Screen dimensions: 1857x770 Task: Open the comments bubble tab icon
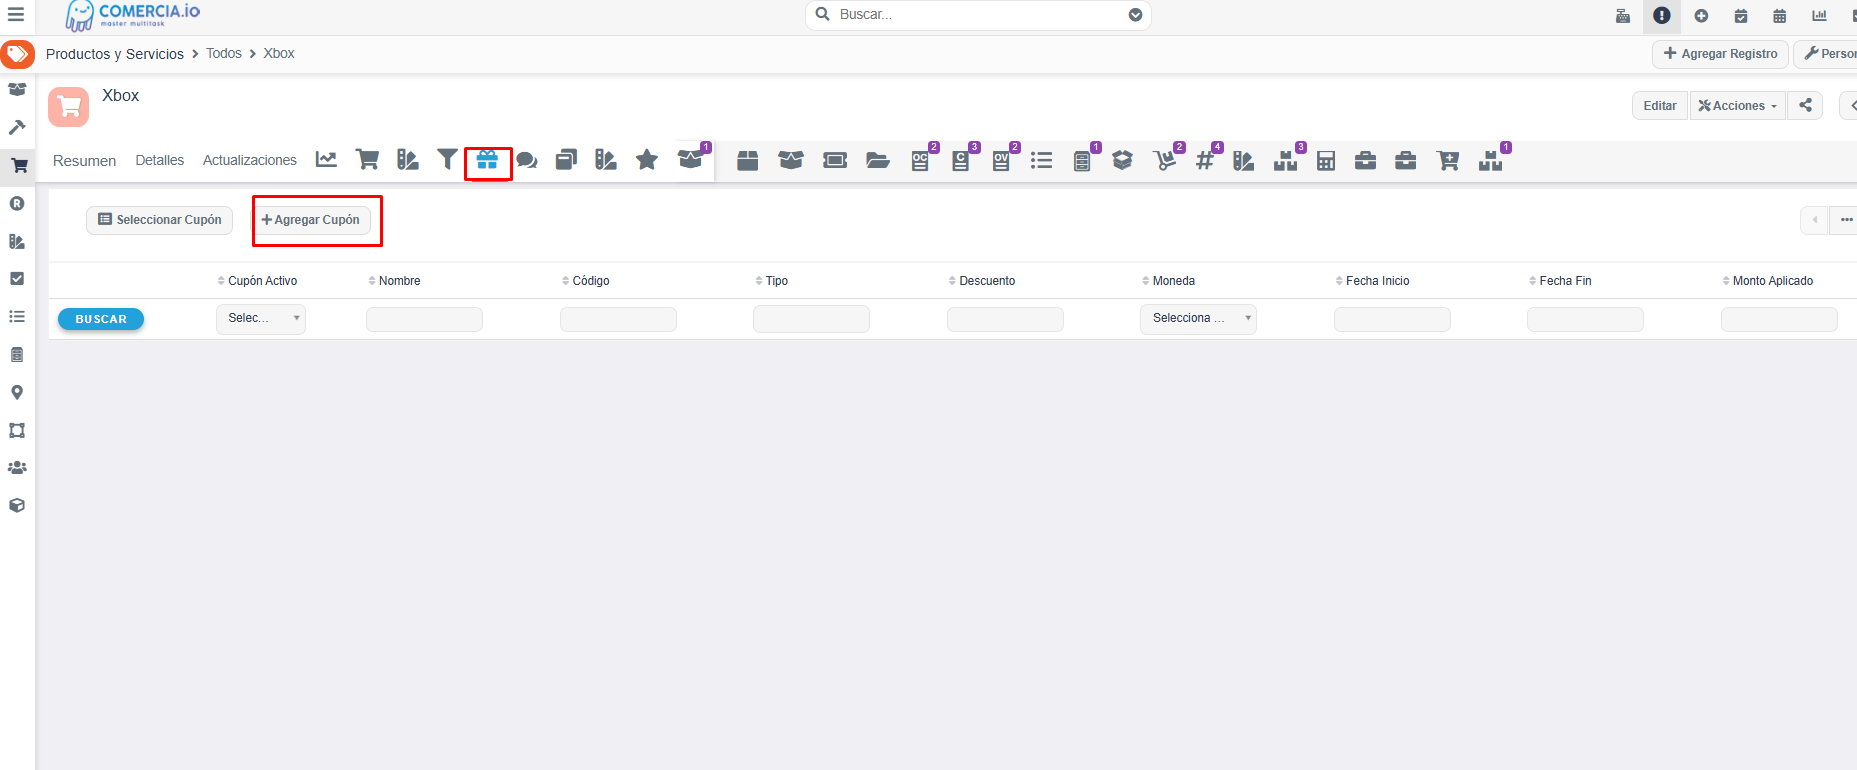click(527, 160)
